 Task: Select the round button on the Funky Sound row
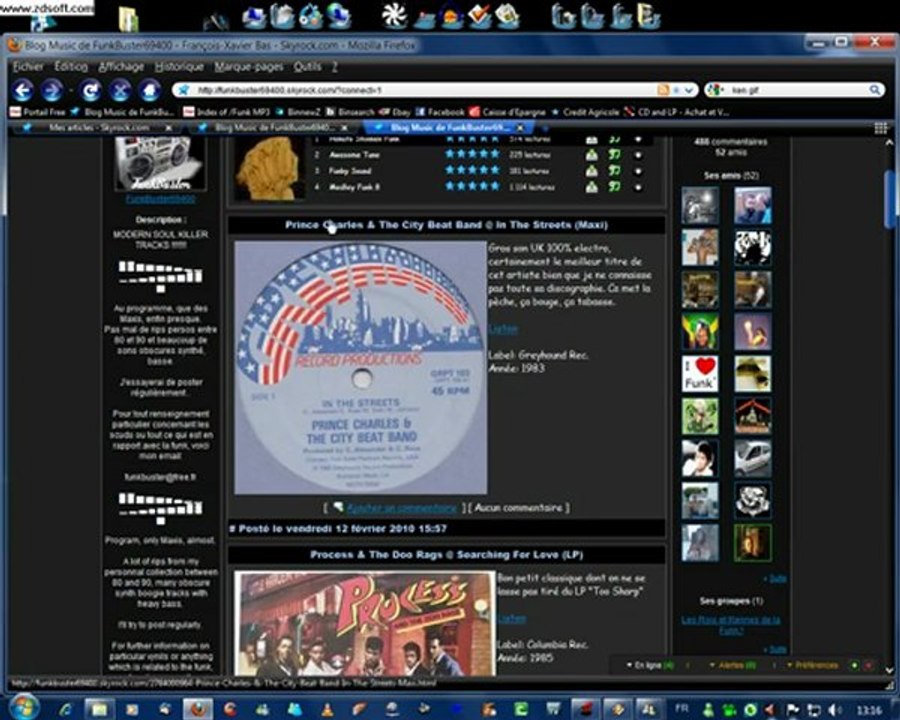click(638, 171)
